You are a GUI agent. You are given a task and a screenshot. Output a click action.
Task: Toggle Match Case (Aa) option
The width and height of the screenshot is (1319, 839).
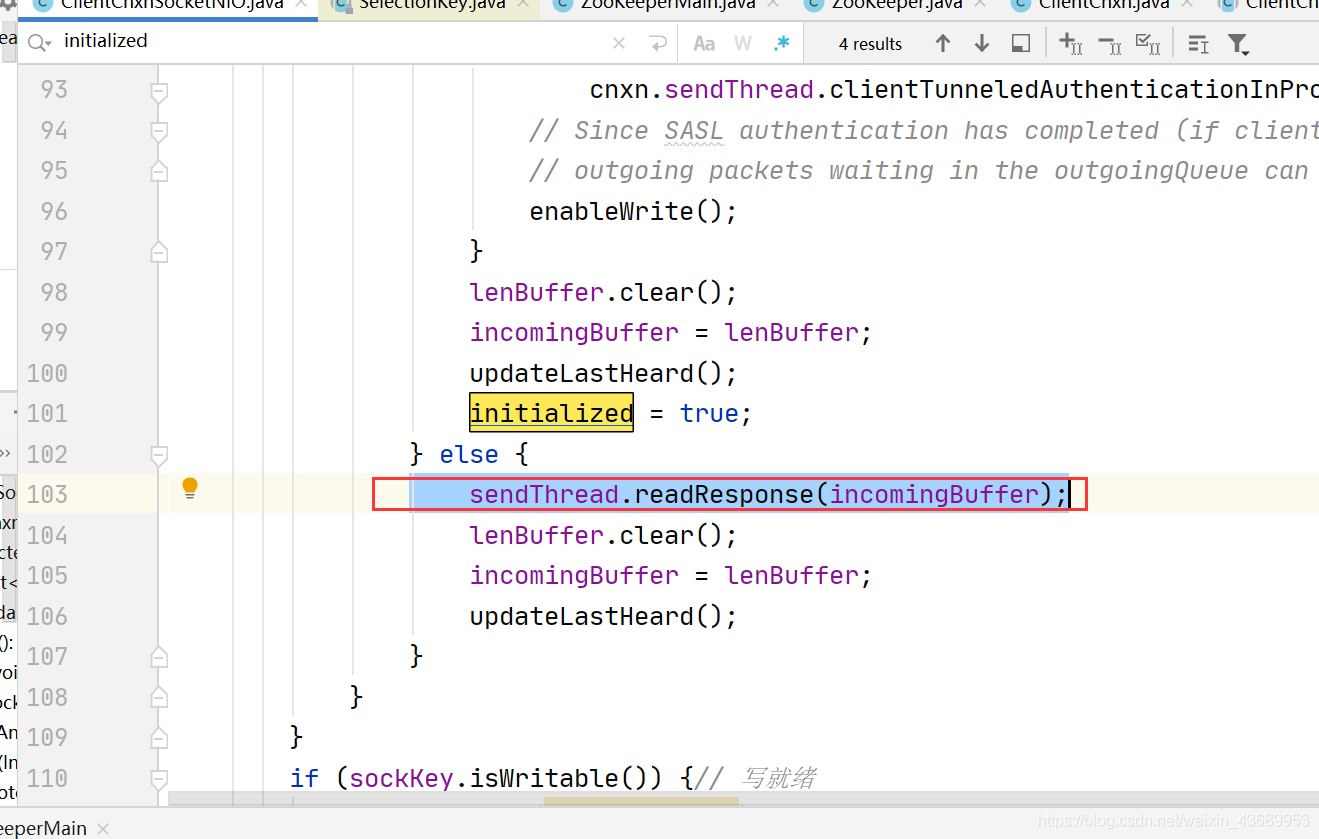(x=704, y=43)
